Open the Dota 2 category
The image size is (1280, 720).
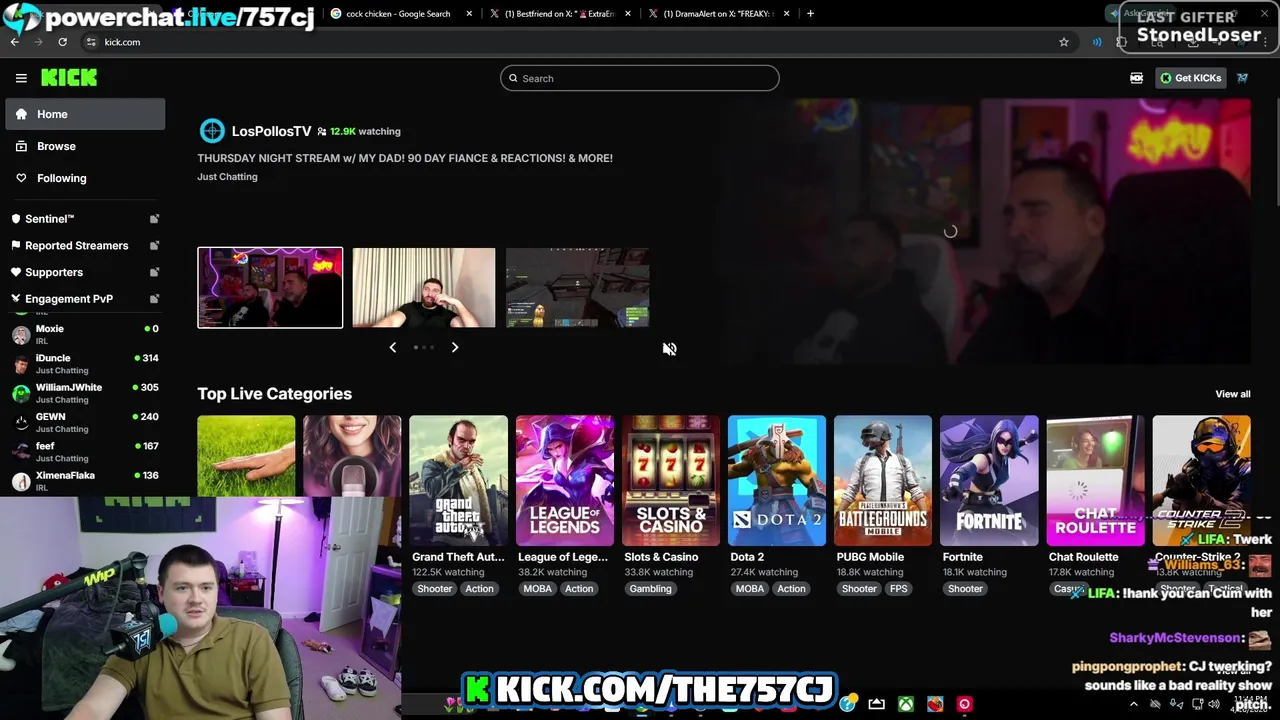(x=777, y=480)
